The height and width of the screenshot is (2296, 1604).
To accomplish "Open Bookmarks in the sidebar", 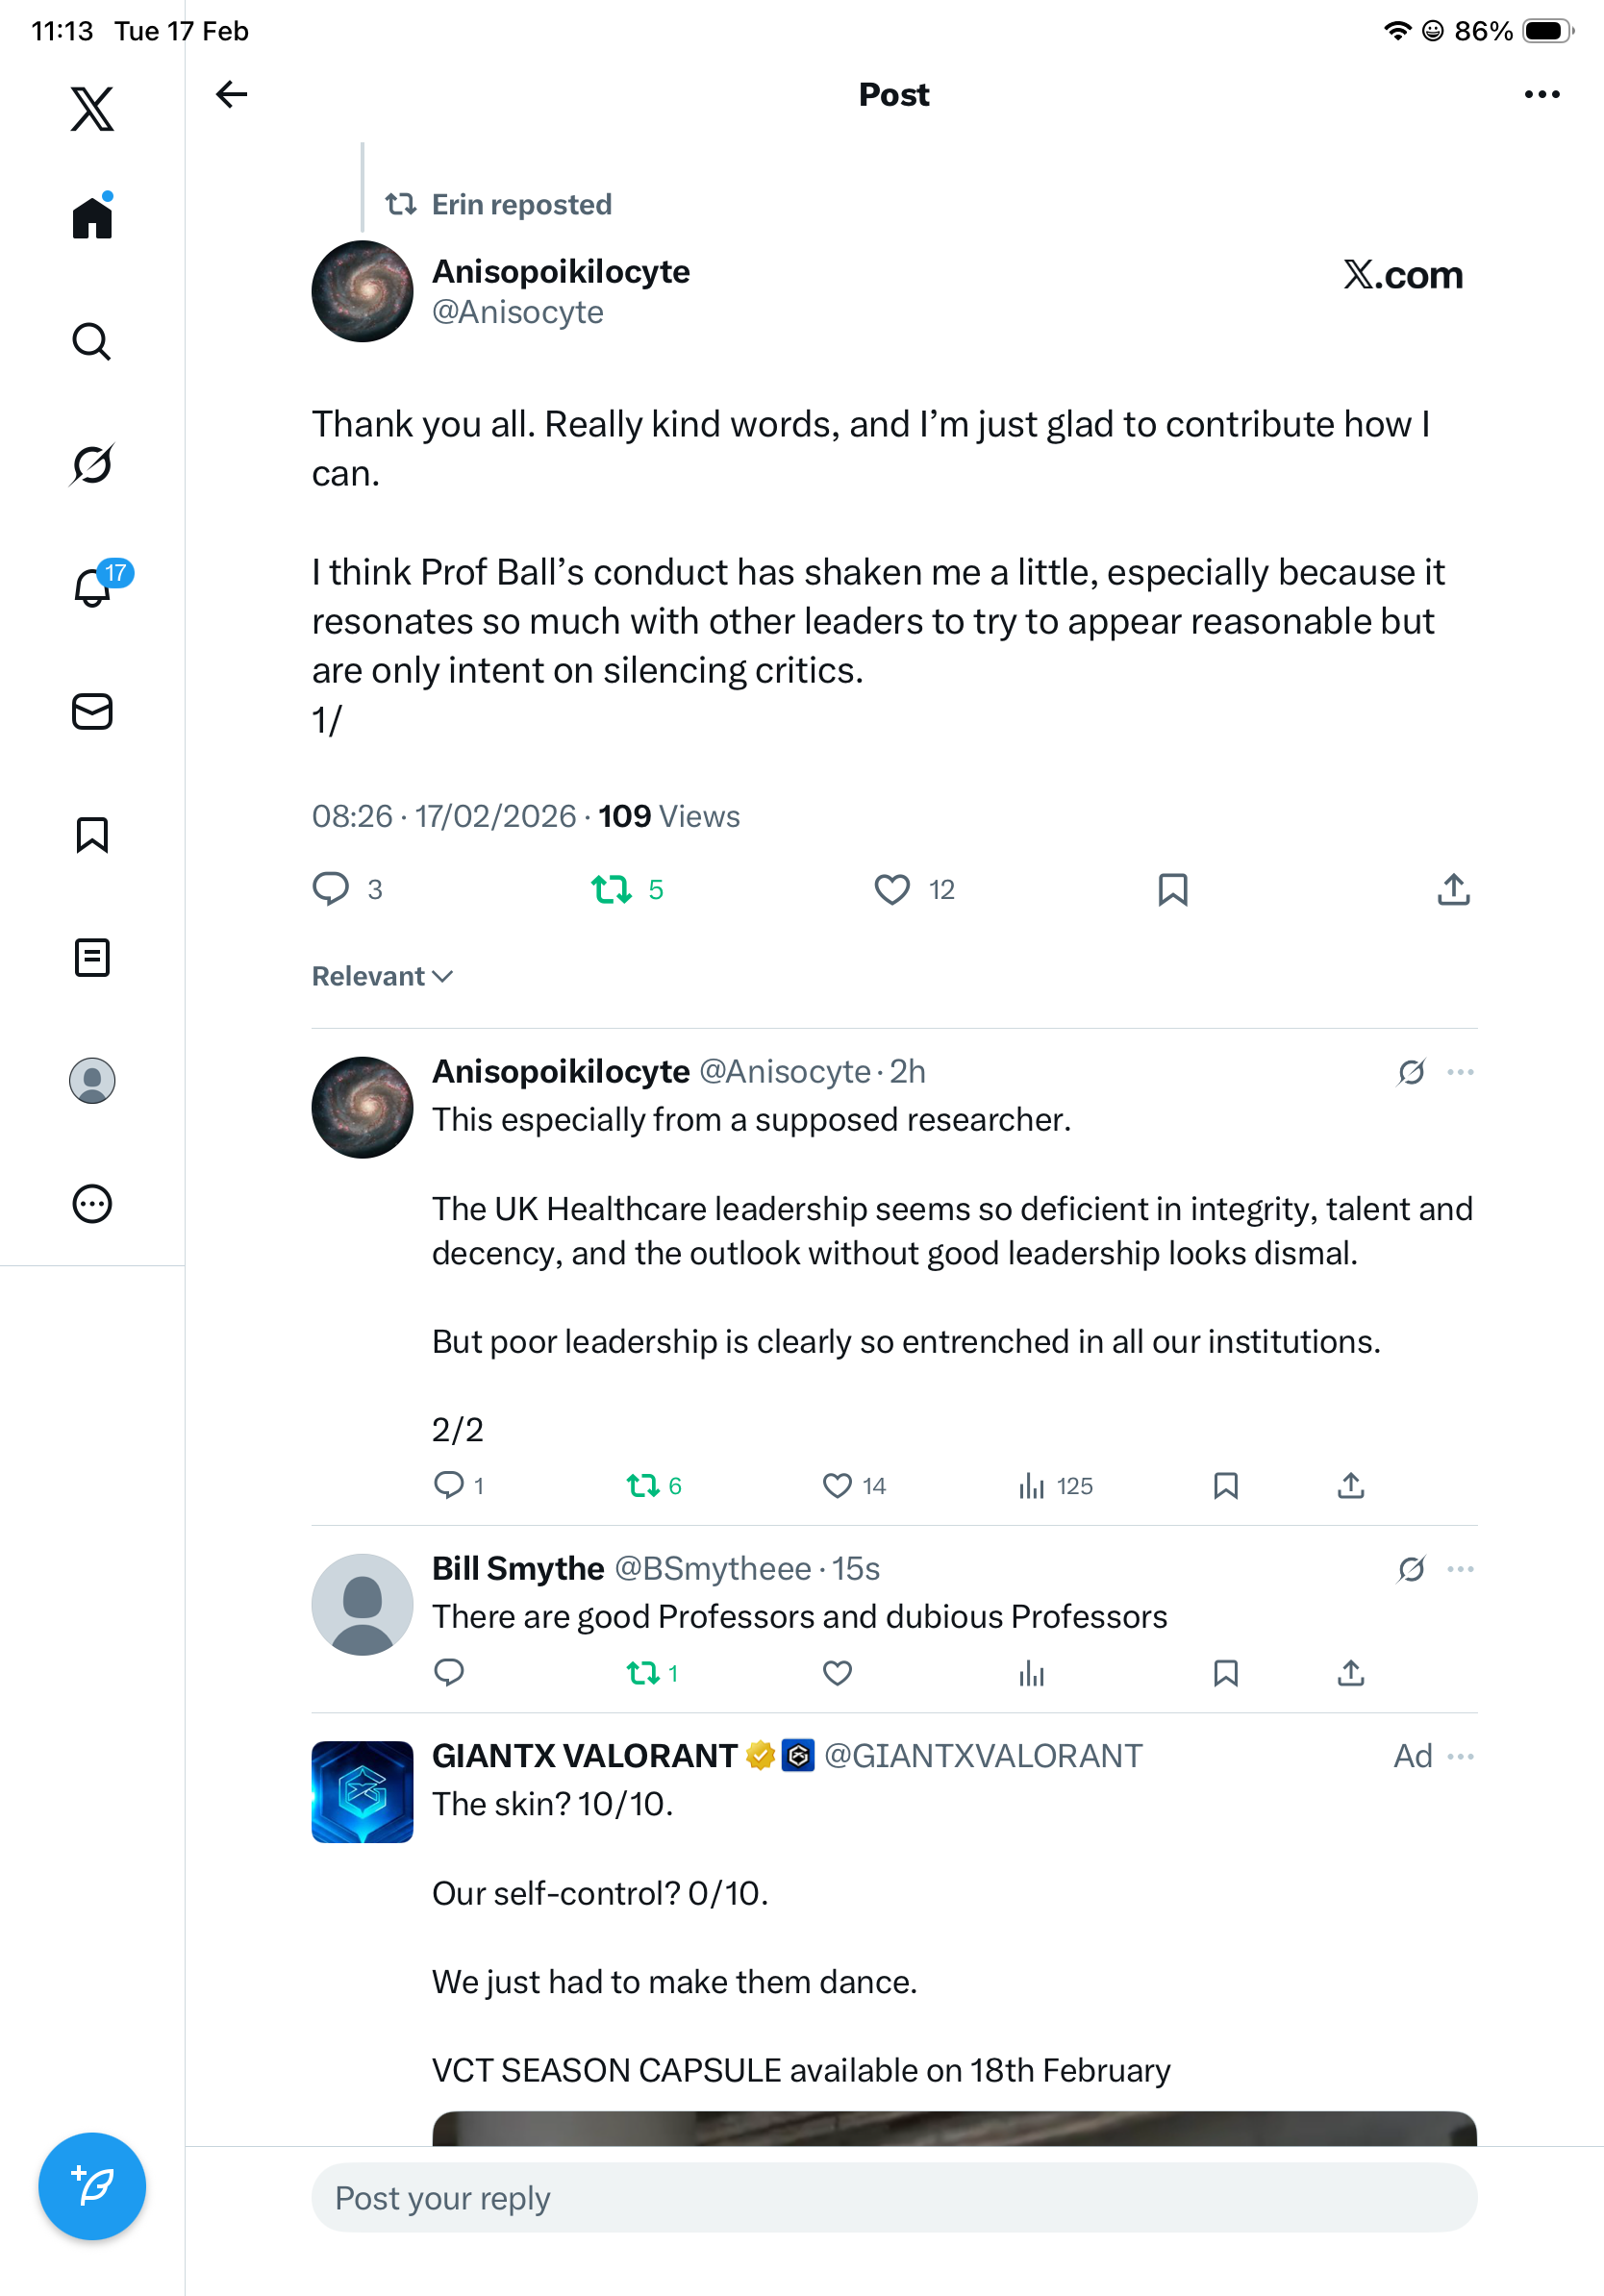I will pos(92,835).
